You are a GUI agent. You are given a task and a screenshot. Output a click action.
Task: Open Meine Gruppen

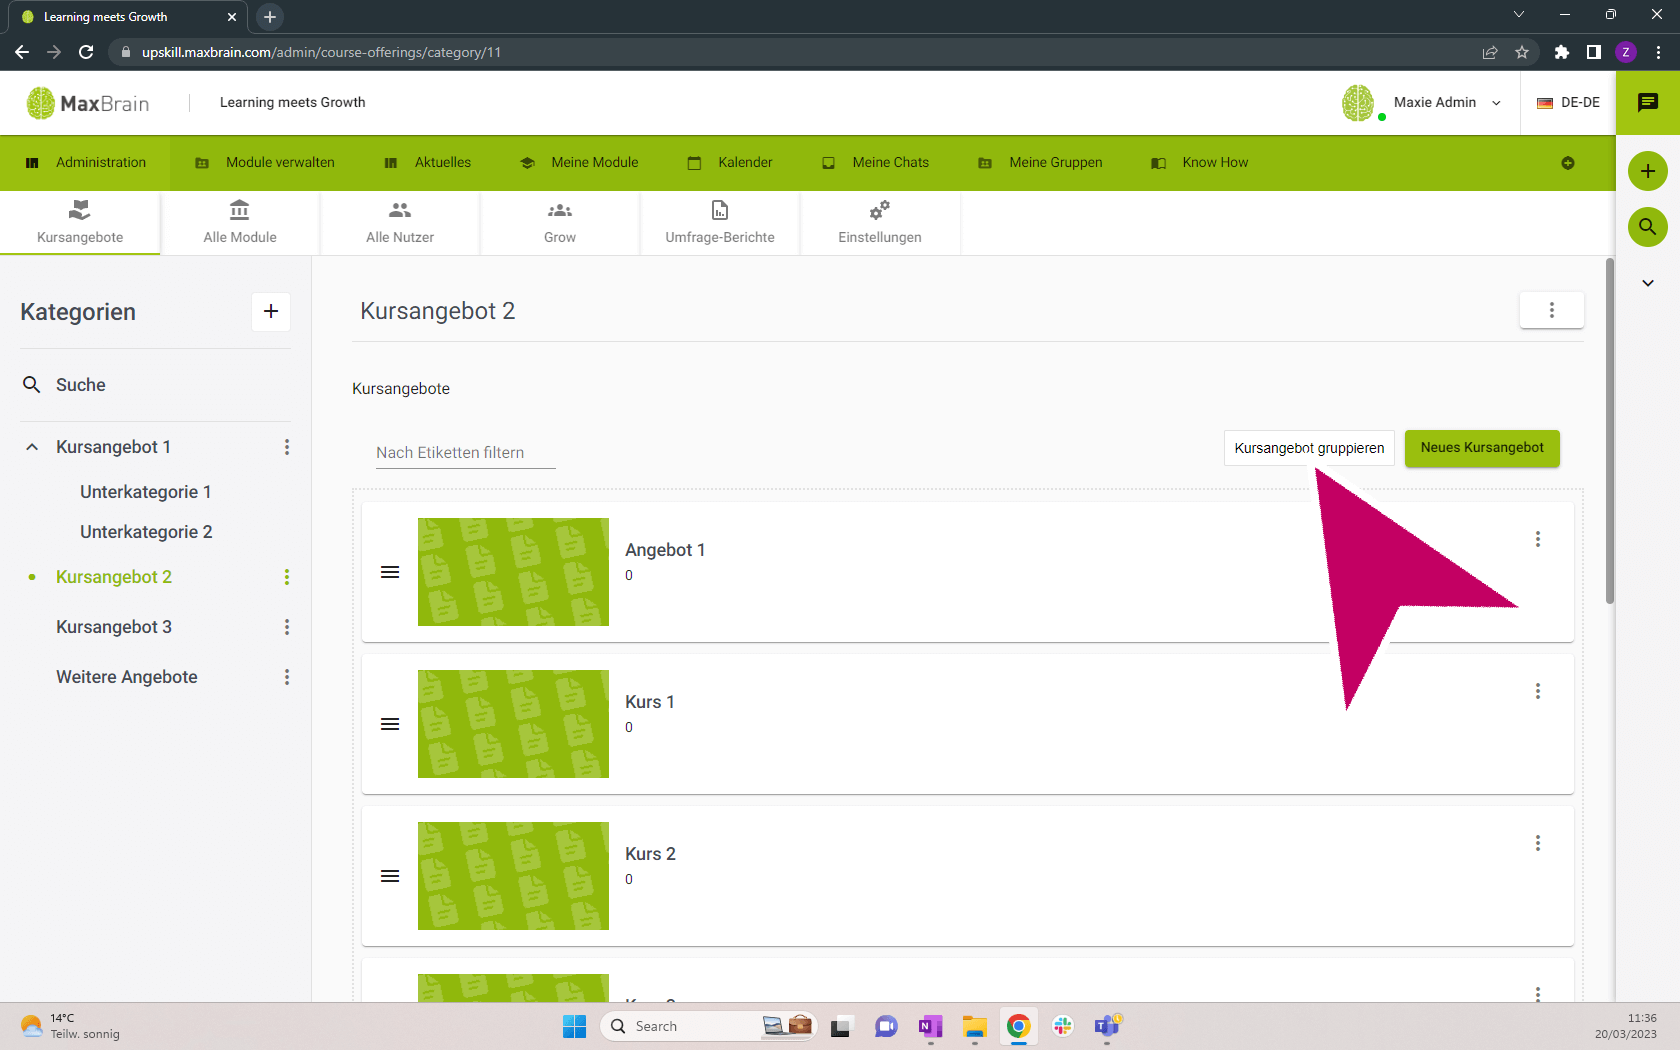tap(1040, 163)
